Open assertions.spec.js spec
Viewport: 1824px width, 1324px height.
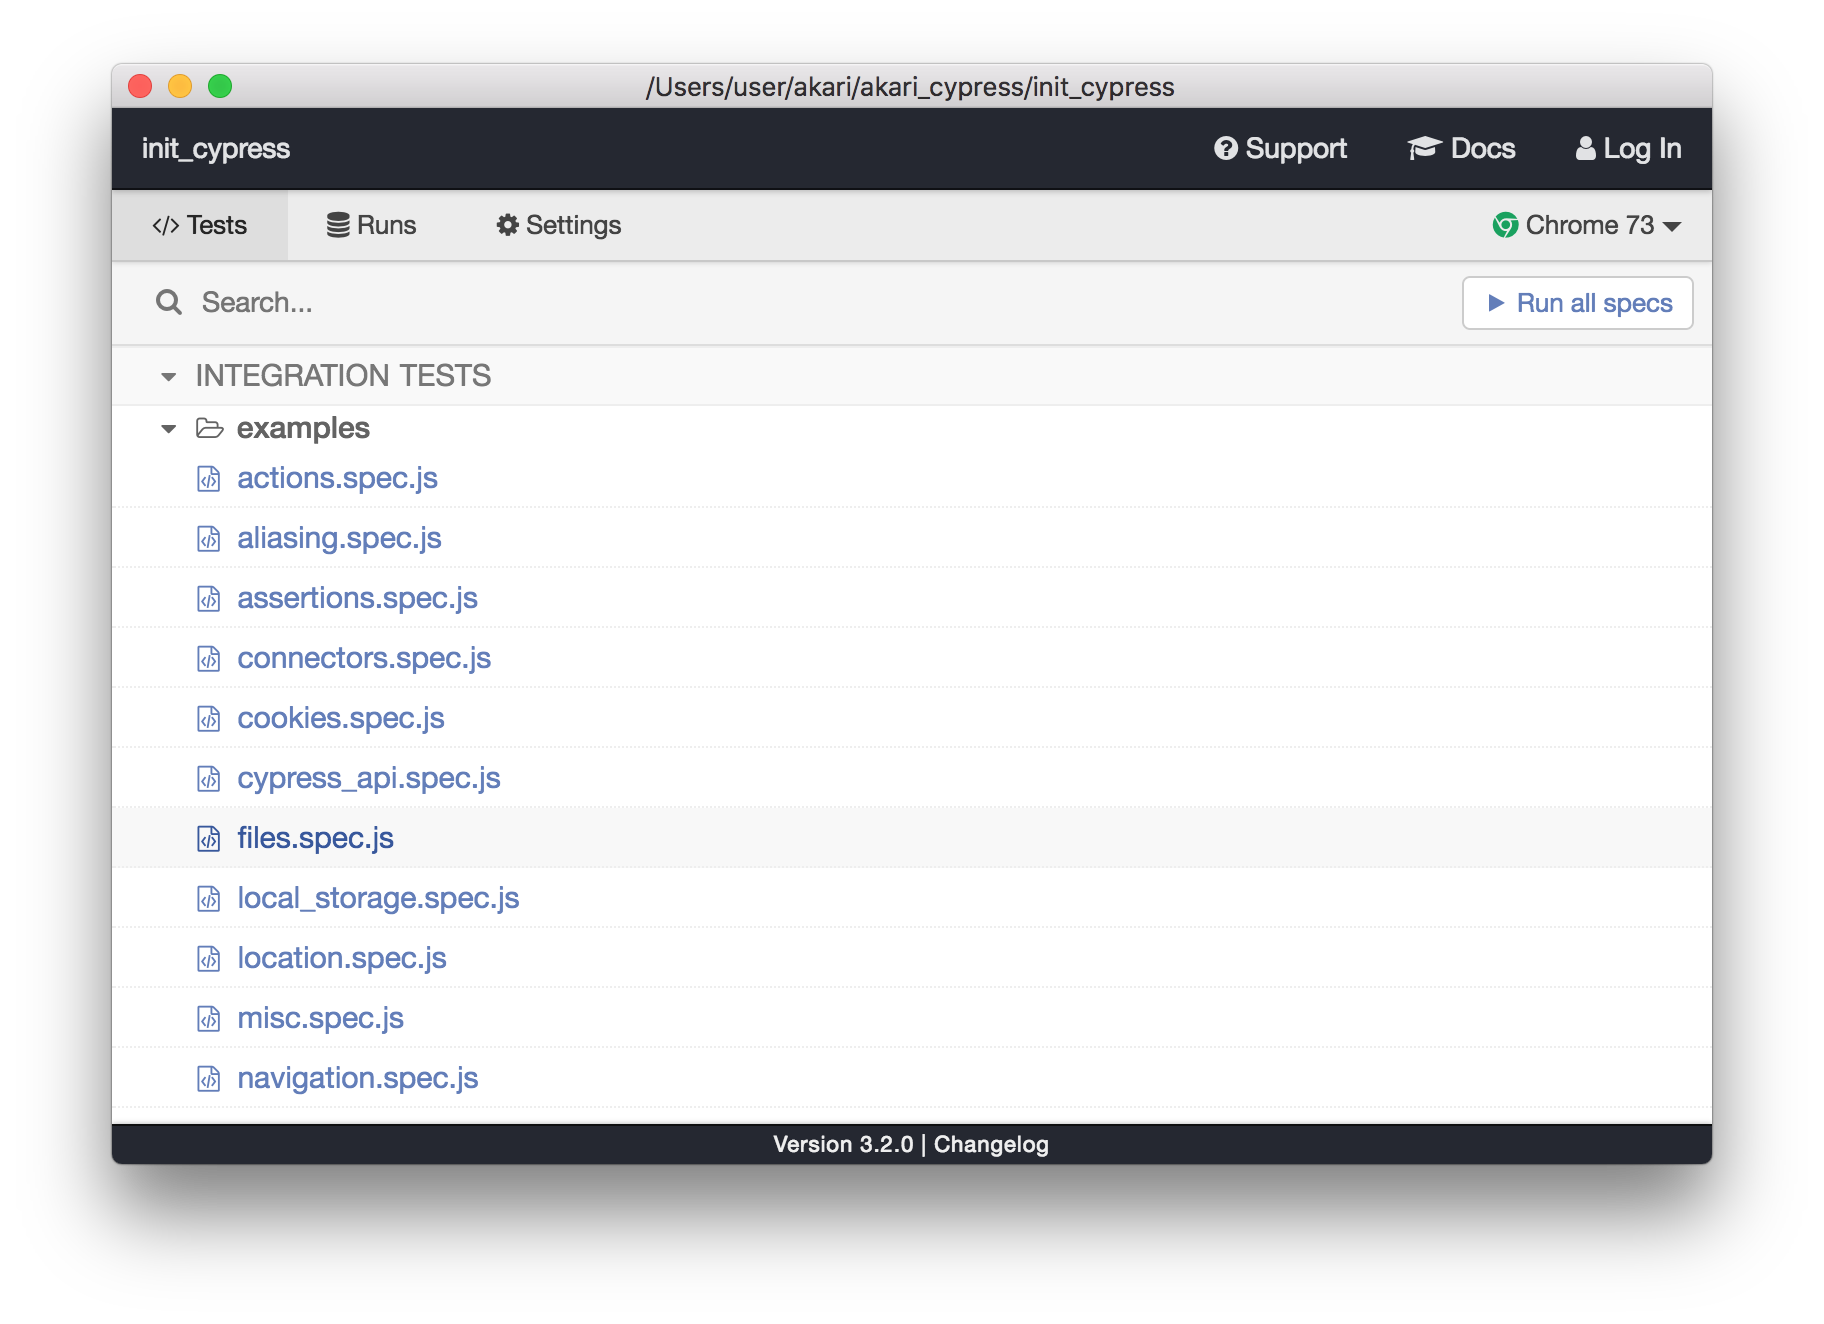coord(357,598)
